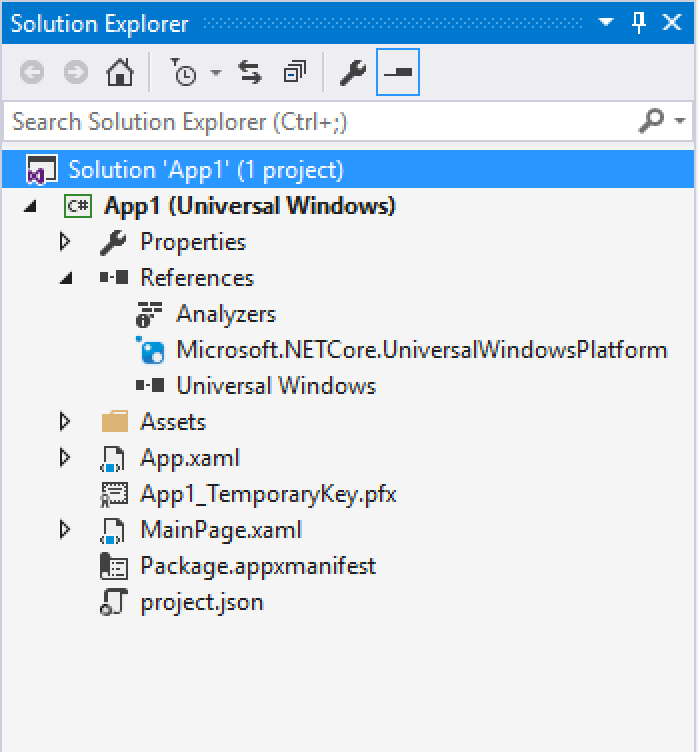698x752 pixels.
Task: Click the Search Solution Explorer field
Action: 320,122
